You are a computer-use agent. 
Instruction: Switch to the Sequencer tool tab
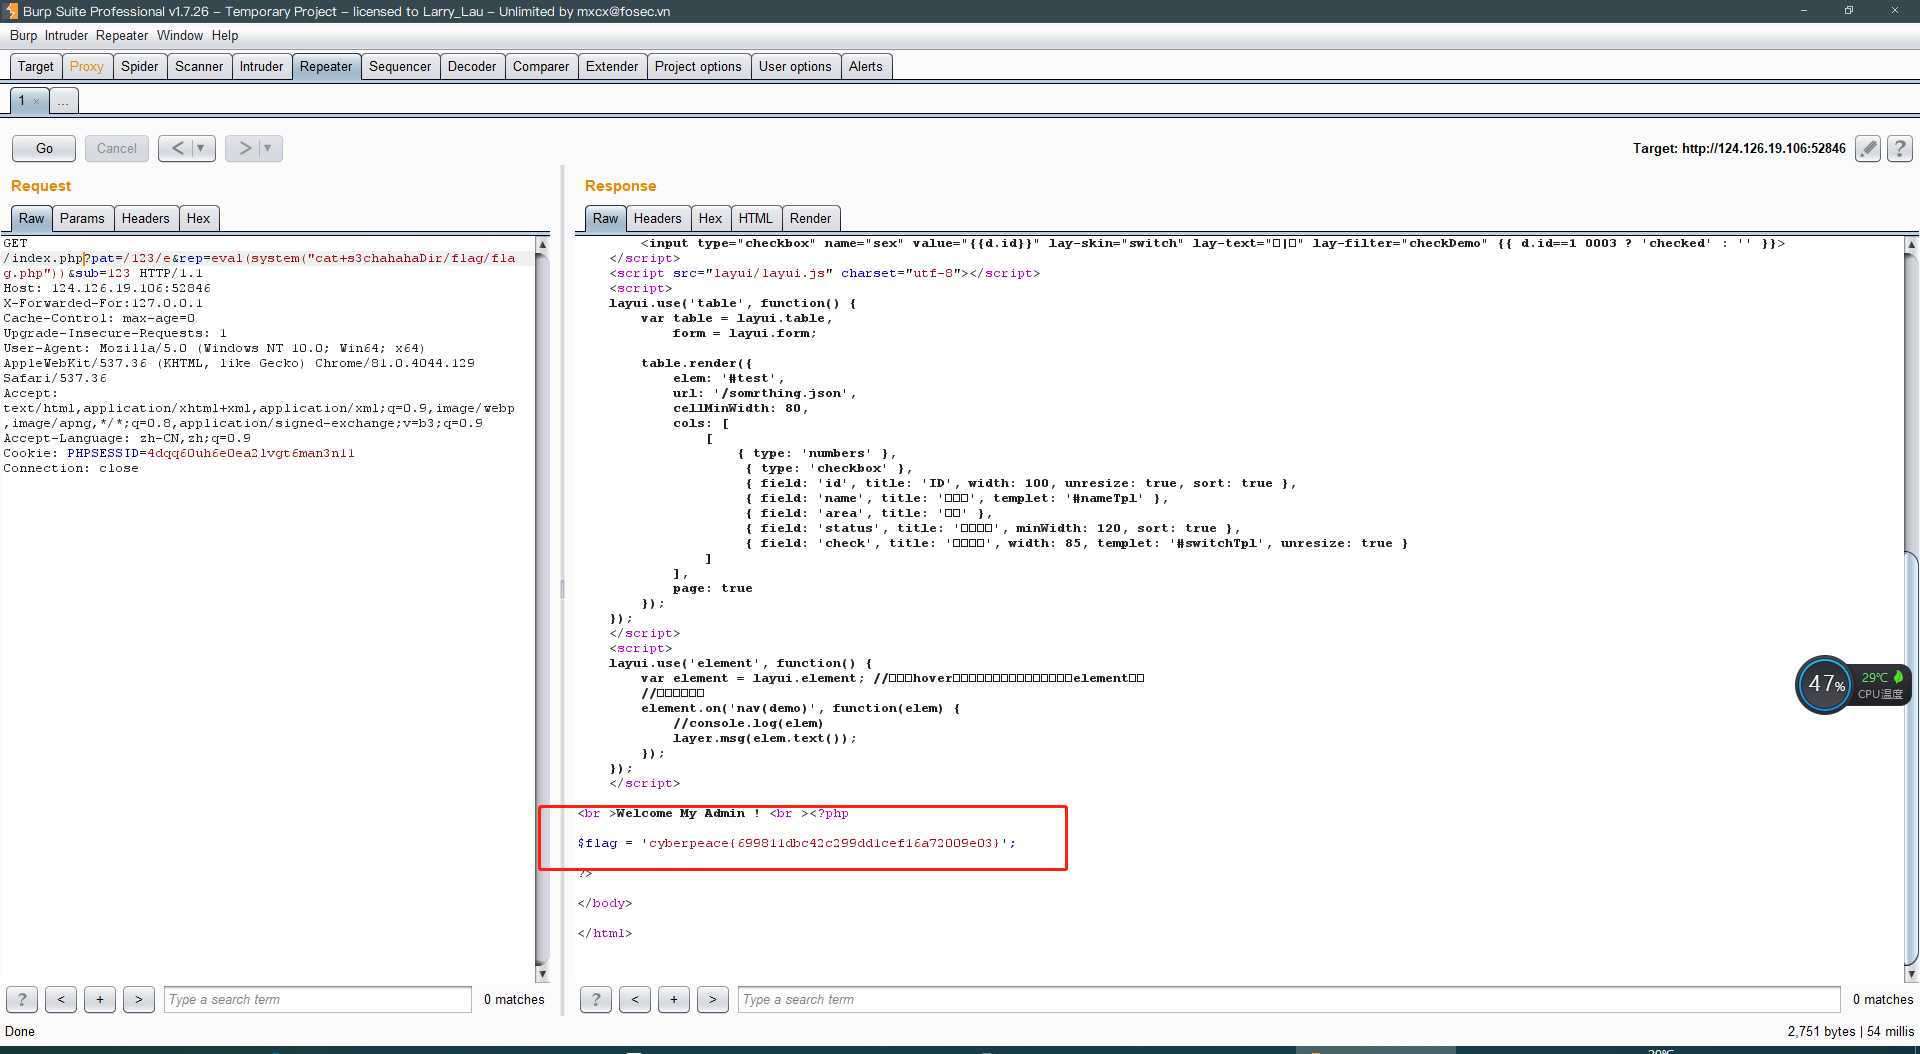pos(400,66)
